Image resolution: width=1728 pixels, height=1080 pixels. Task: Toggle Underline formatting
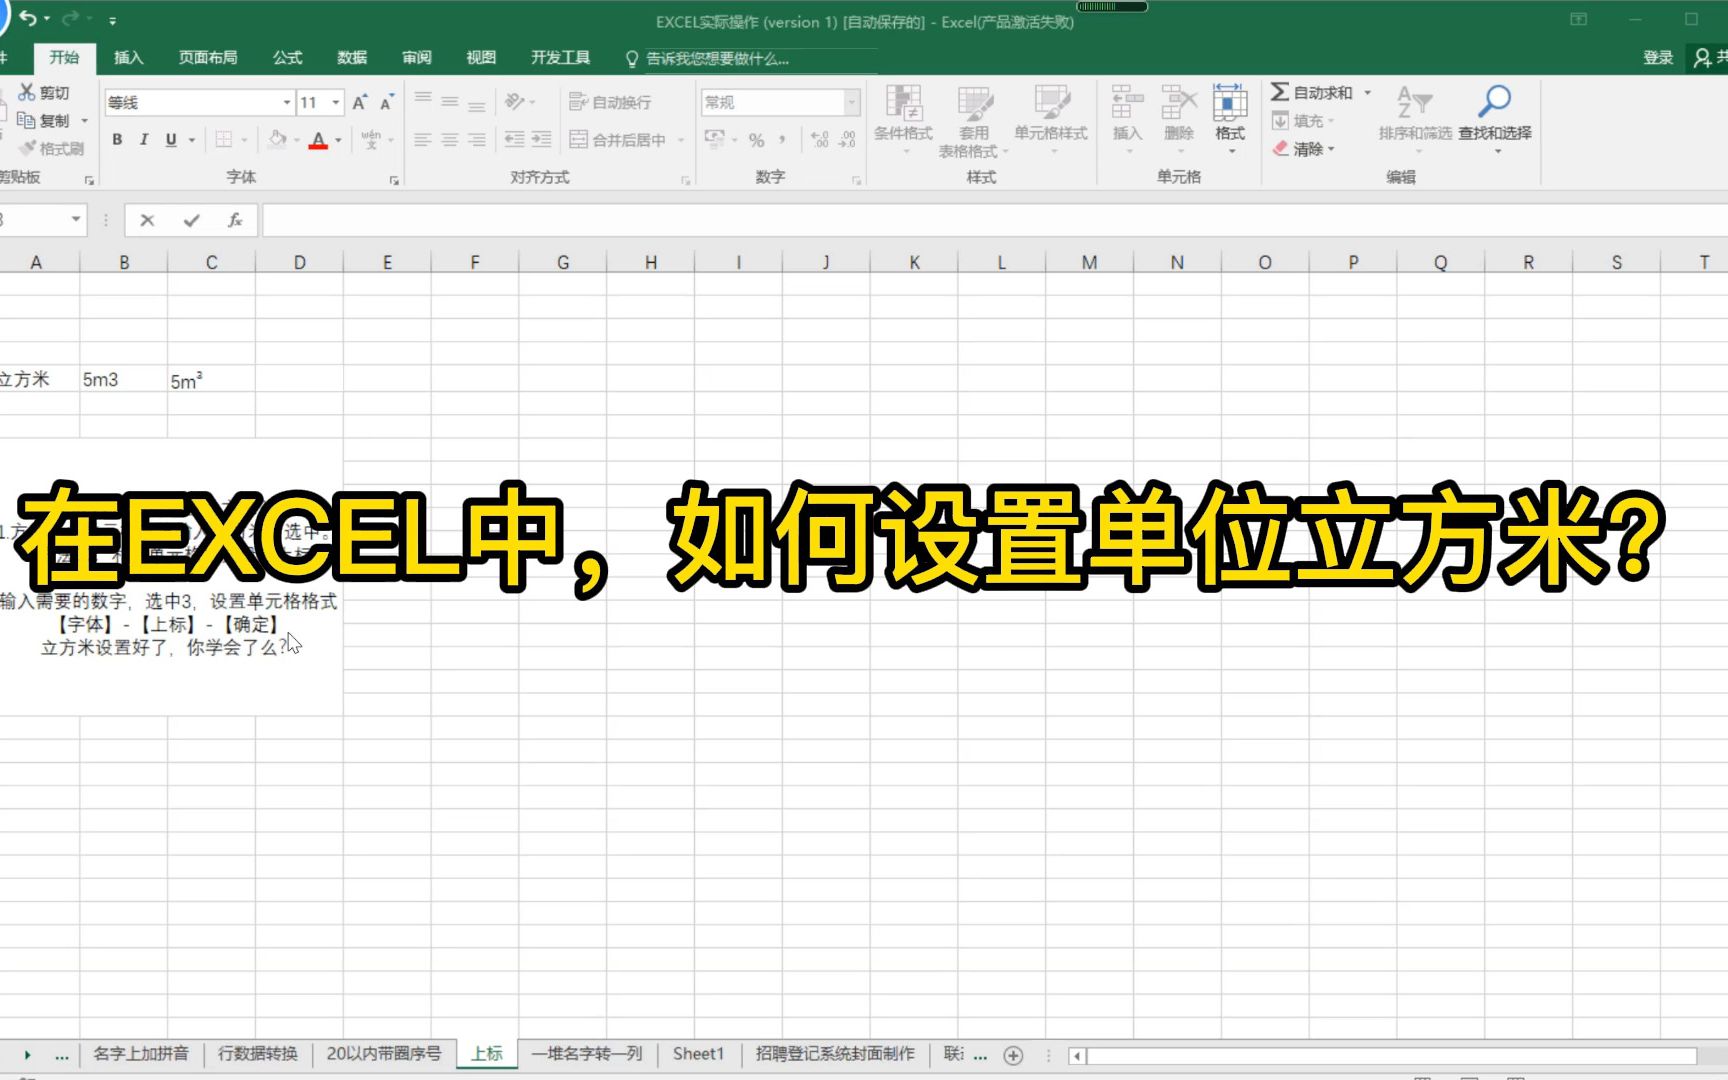point(171,140)
